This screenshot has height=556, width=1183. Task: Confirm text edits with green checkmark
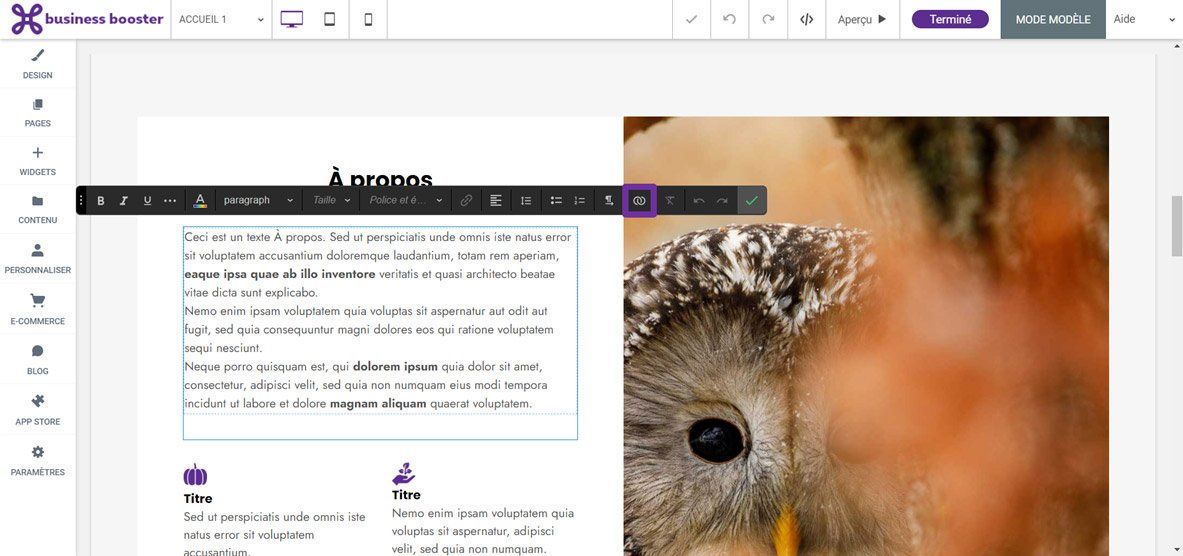[751, 201]
